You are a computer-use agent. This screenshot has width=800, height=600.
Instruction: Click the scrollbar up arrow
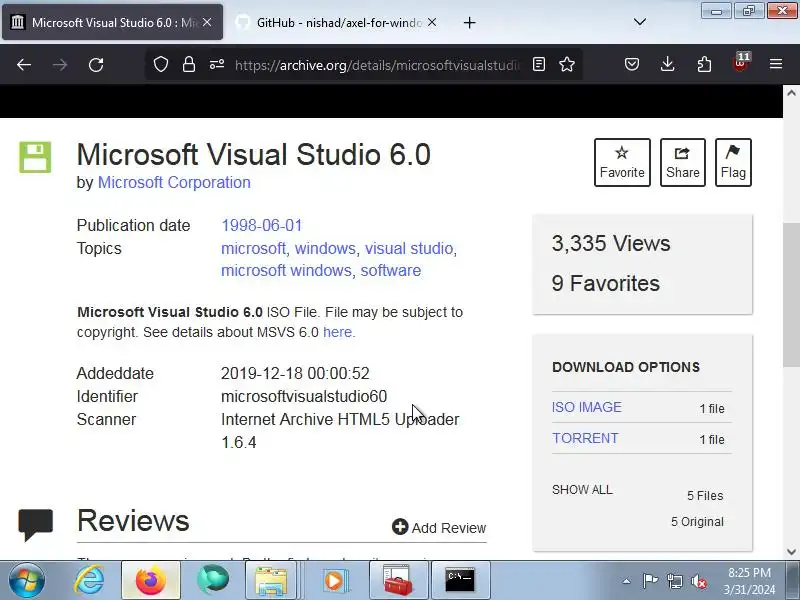click(x=791, y=93)
